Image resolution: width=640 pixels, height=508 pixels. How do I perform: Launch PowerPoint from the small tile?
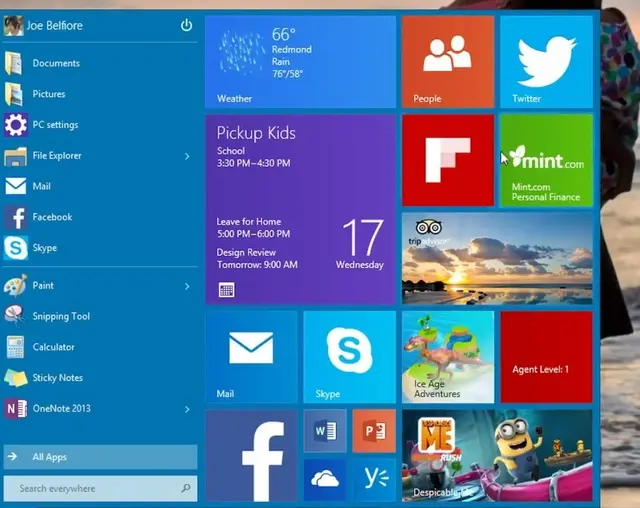pyautogui.click(x=374, y=431)
